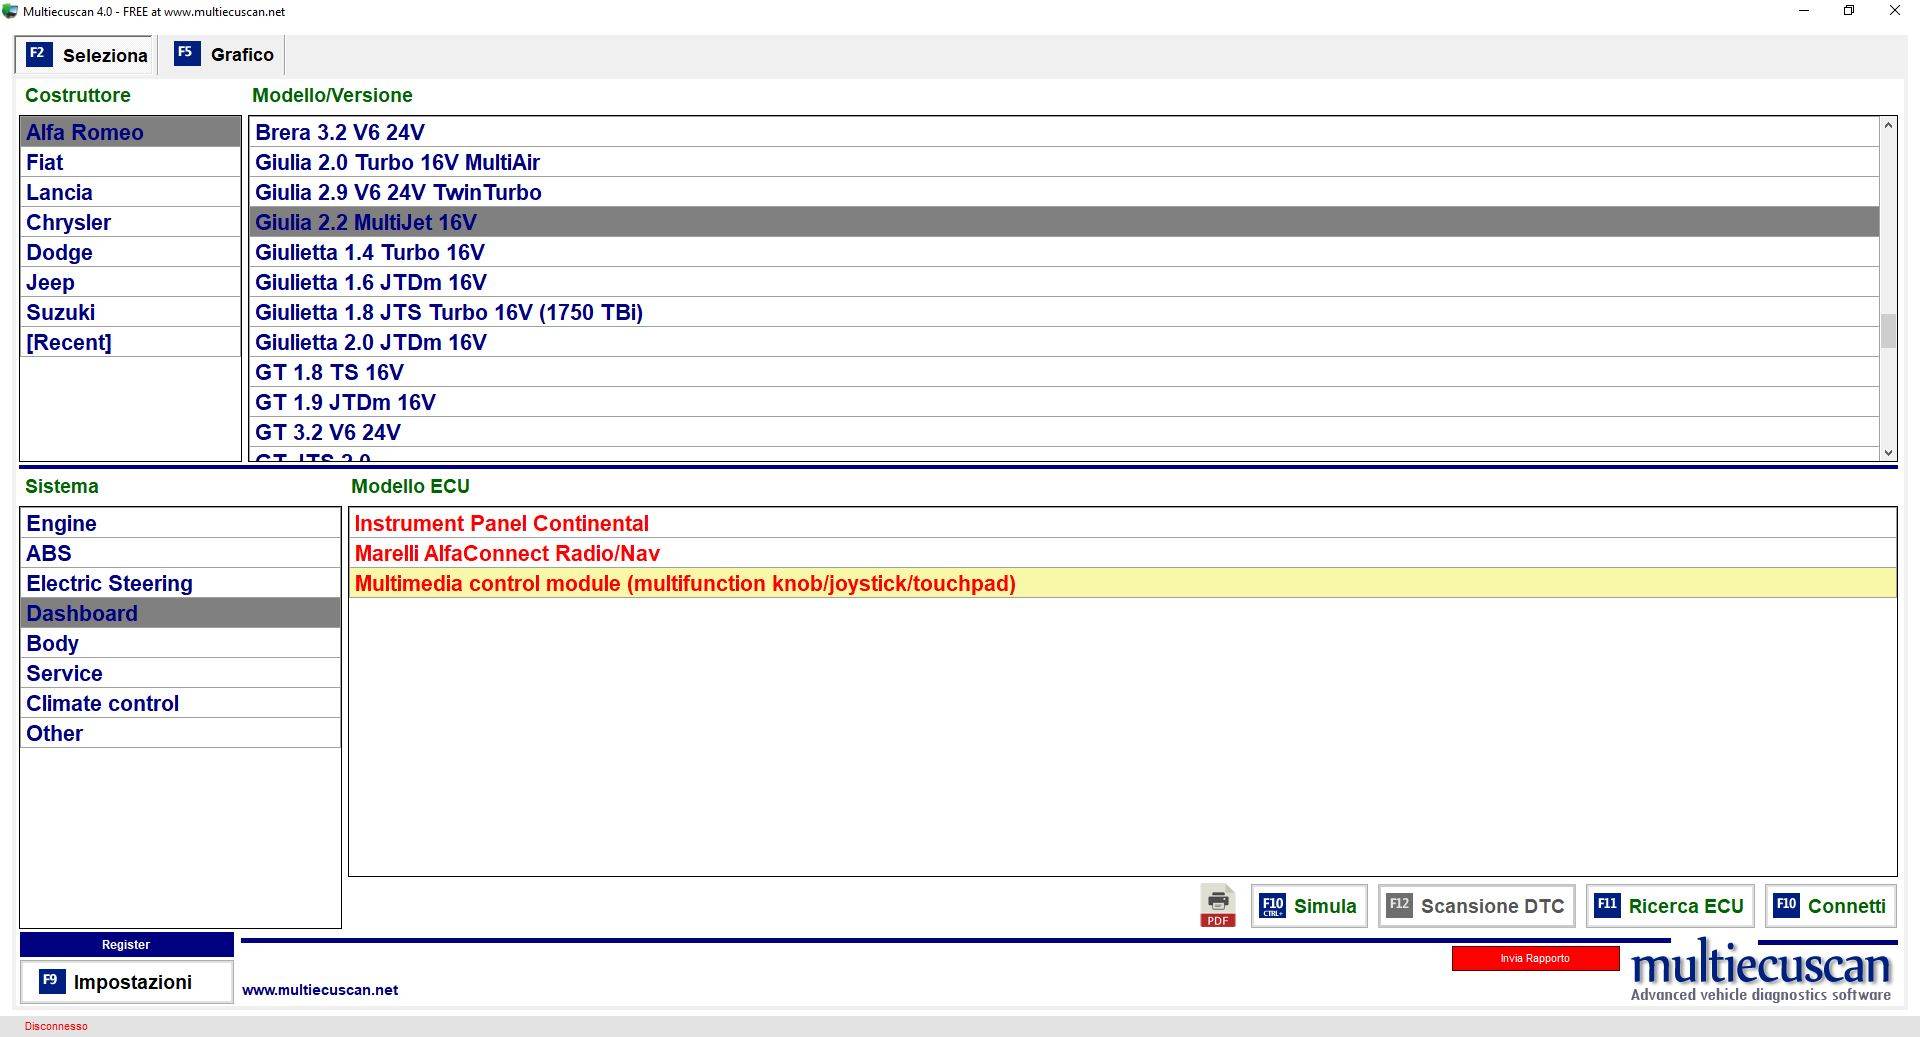Select Multimedia control module ECU
Screen dimensions: 1920x1037
click(1122, 583)
